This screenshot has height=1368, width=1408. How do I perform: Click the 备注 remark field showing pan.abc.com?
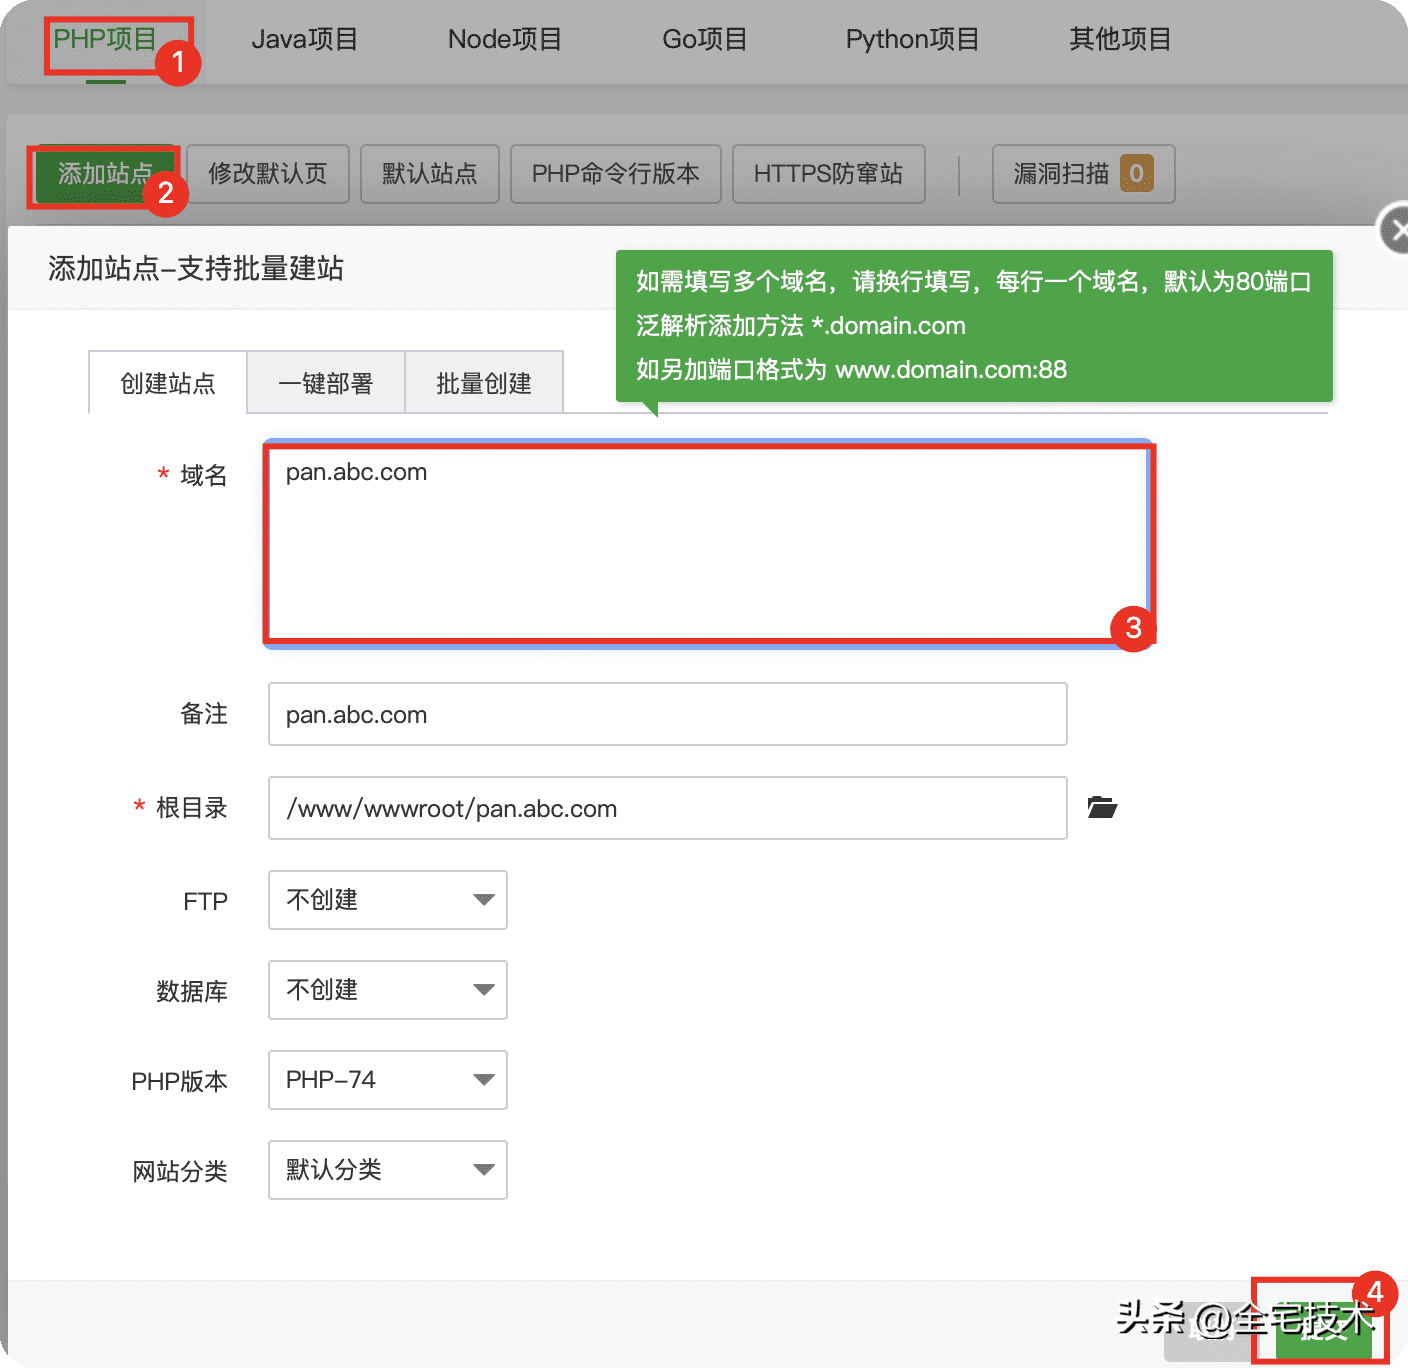pos(667,714)
